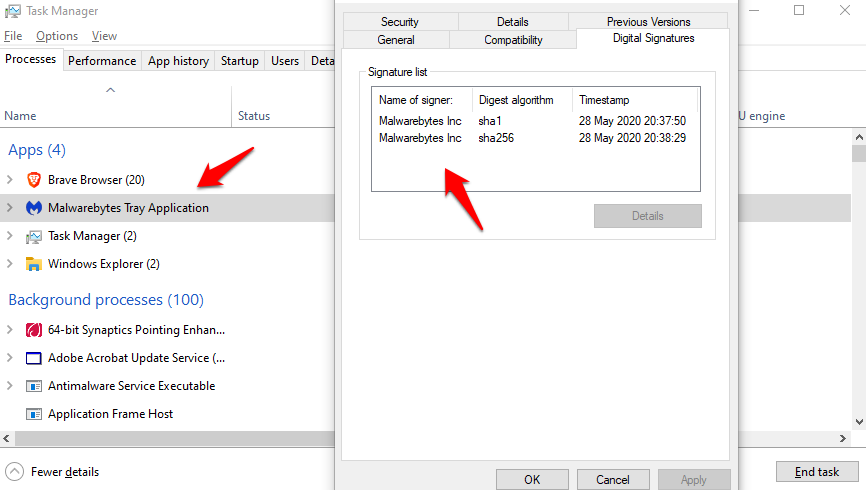Image resolution: width=866 pixels, height=490 pixels.
Task: Open the Previous Versions tab
Action: [x=648, y=22]
